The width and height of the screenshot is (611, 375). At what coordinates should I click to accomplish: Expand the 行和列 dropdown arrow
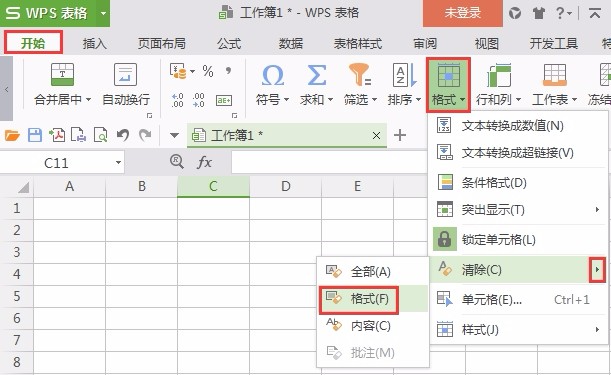[x=518, y=99]
